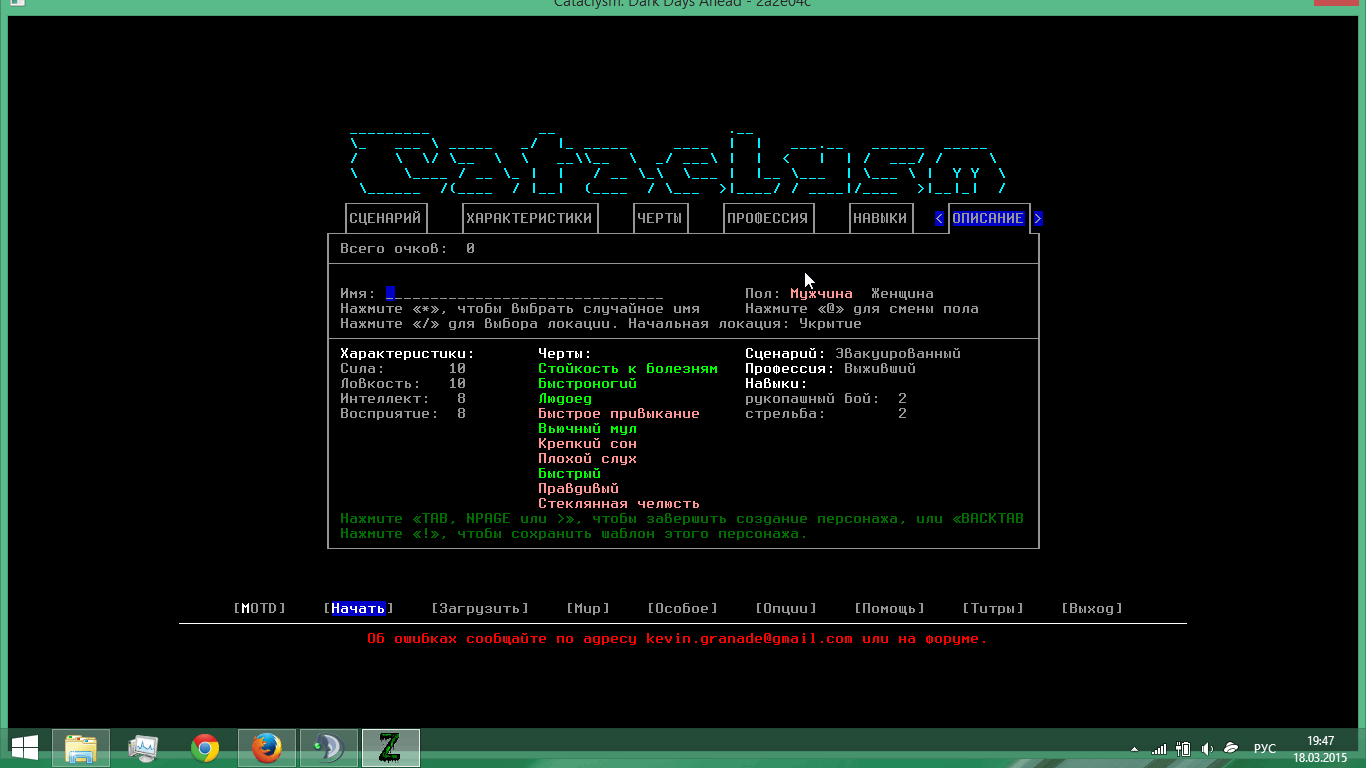Open the cloud sync tray icon

(x=1231, y=748)
